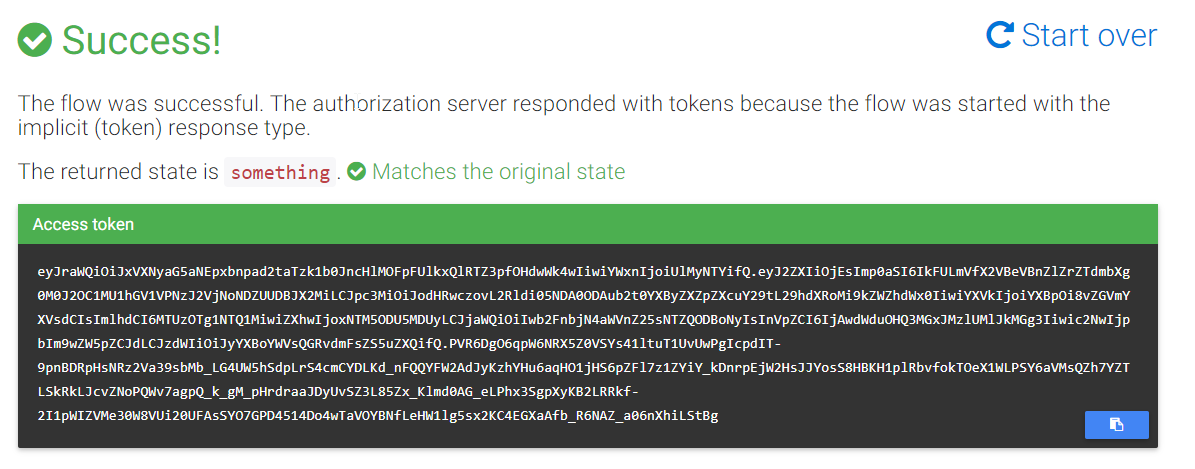Click the Success! heading
Screen dimensions: 1195x469
(141, 40)
